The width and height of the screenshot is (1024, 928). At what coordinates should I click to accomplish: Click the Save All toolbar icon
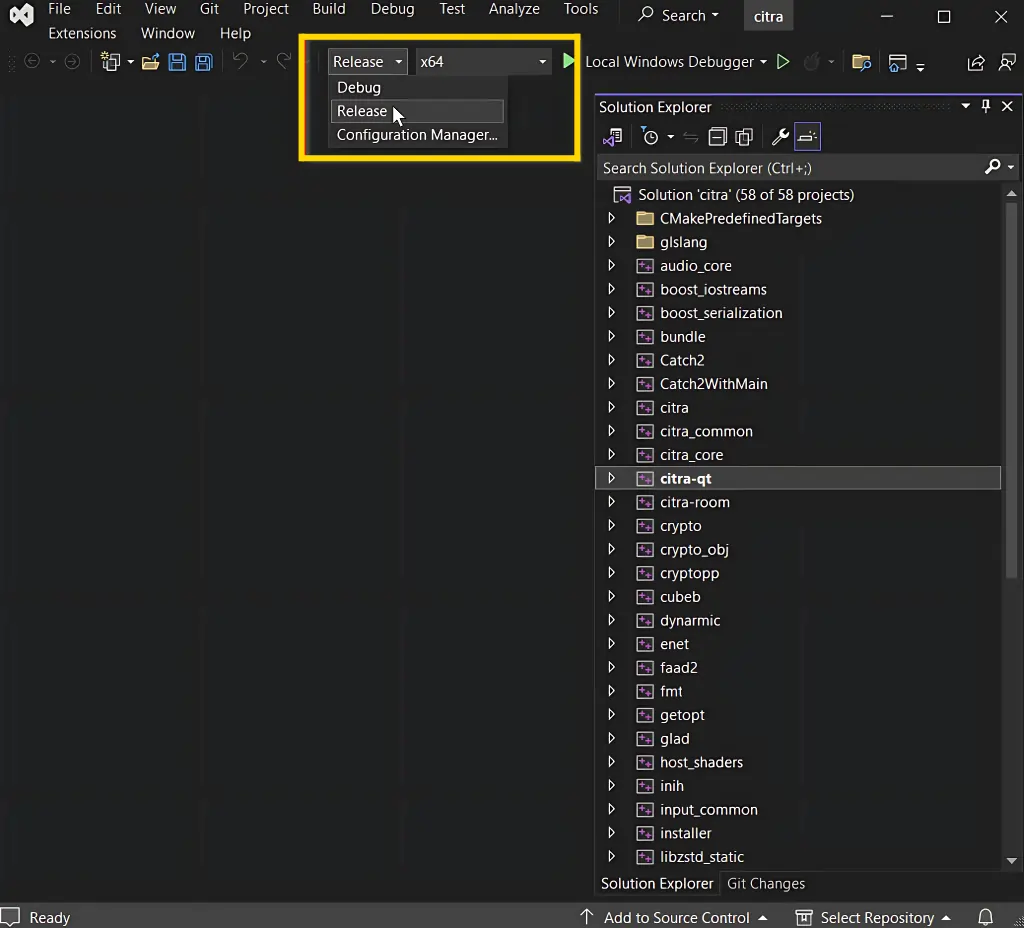(203, 62)
